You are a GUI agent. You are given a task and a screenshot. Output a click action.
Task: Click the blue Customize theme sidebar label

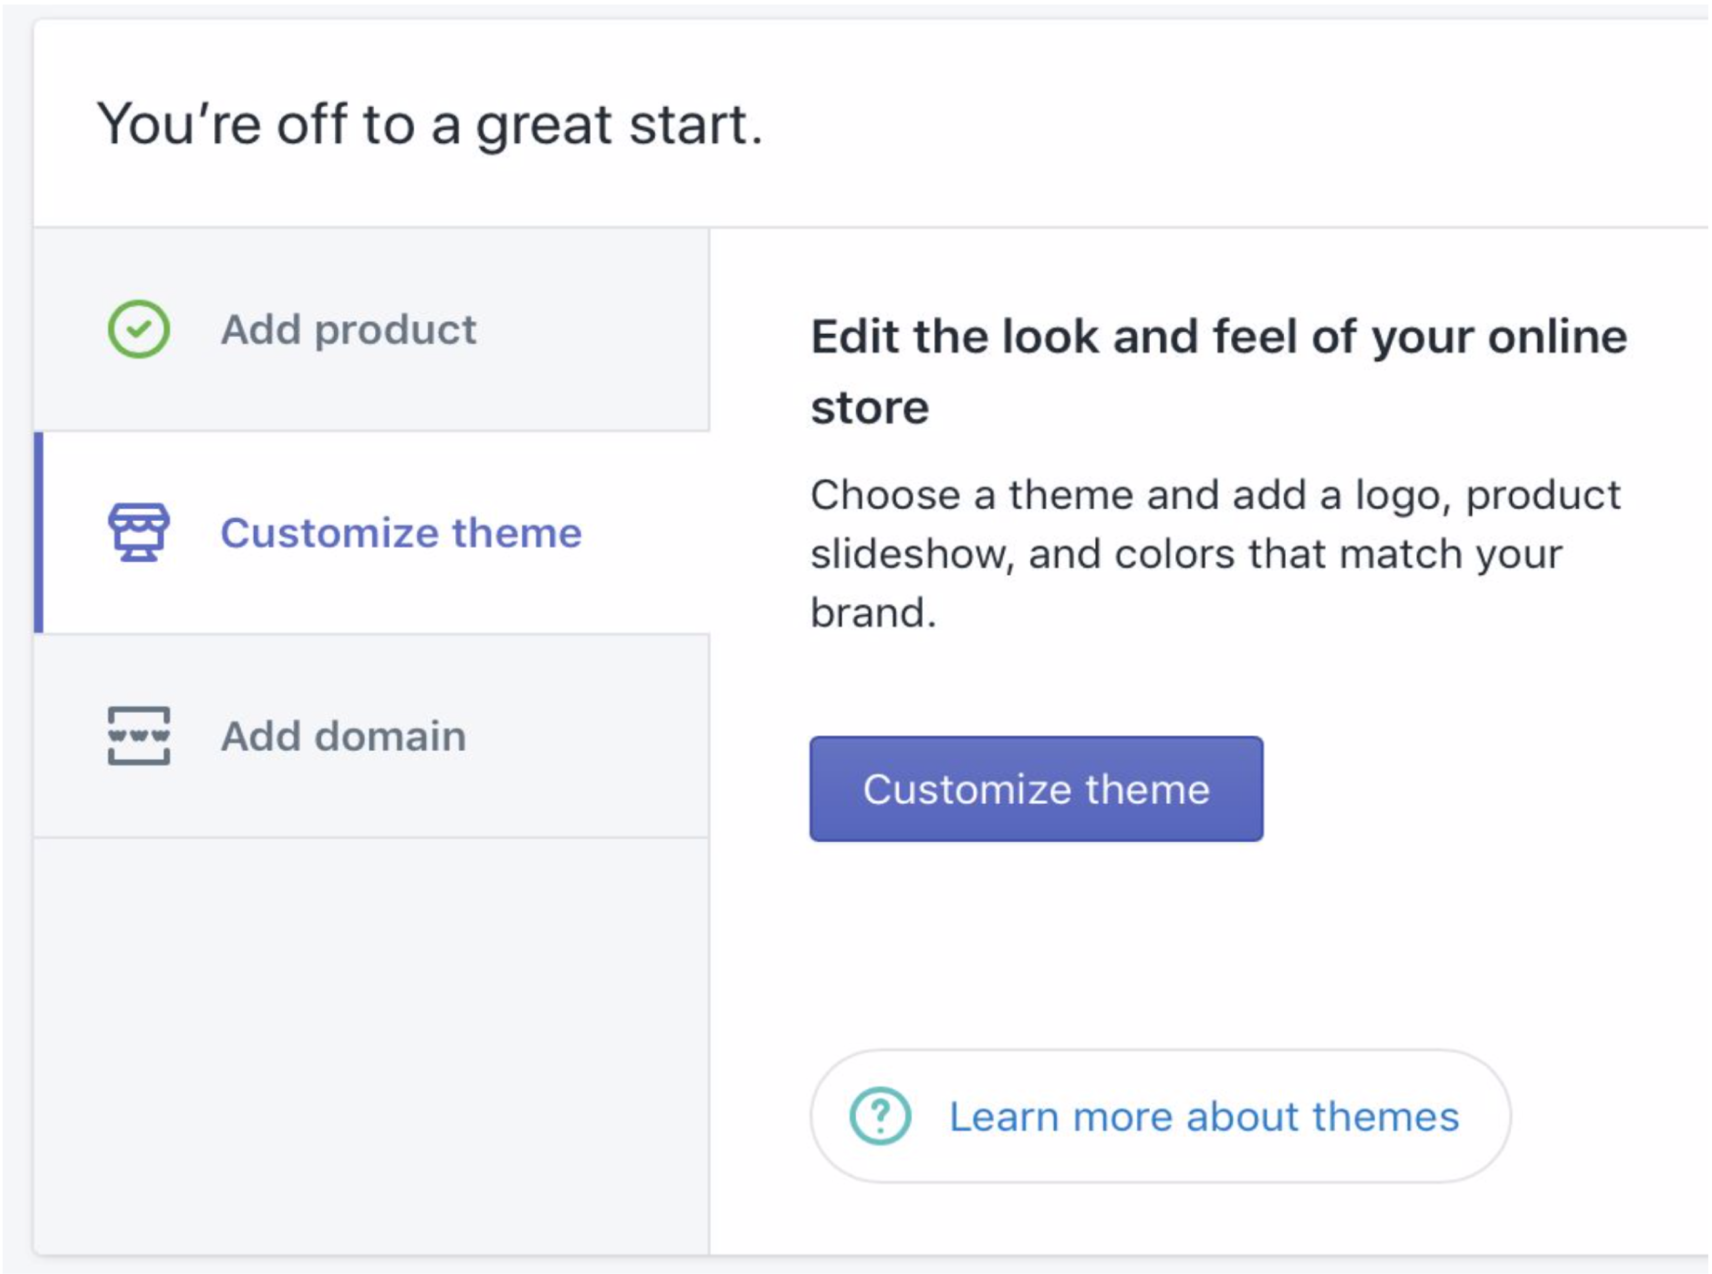point(400,533)
